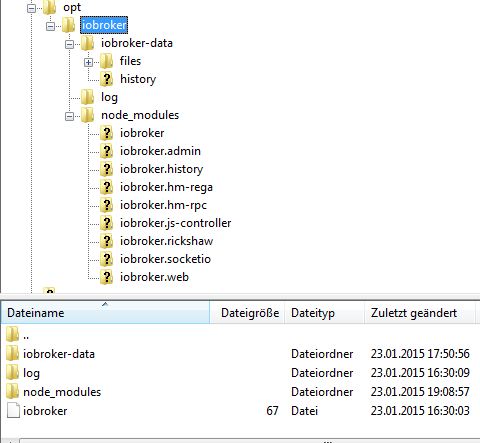Select the iobroker file name in list
Viewport: 480px width, 443px height.
(45, 411)
